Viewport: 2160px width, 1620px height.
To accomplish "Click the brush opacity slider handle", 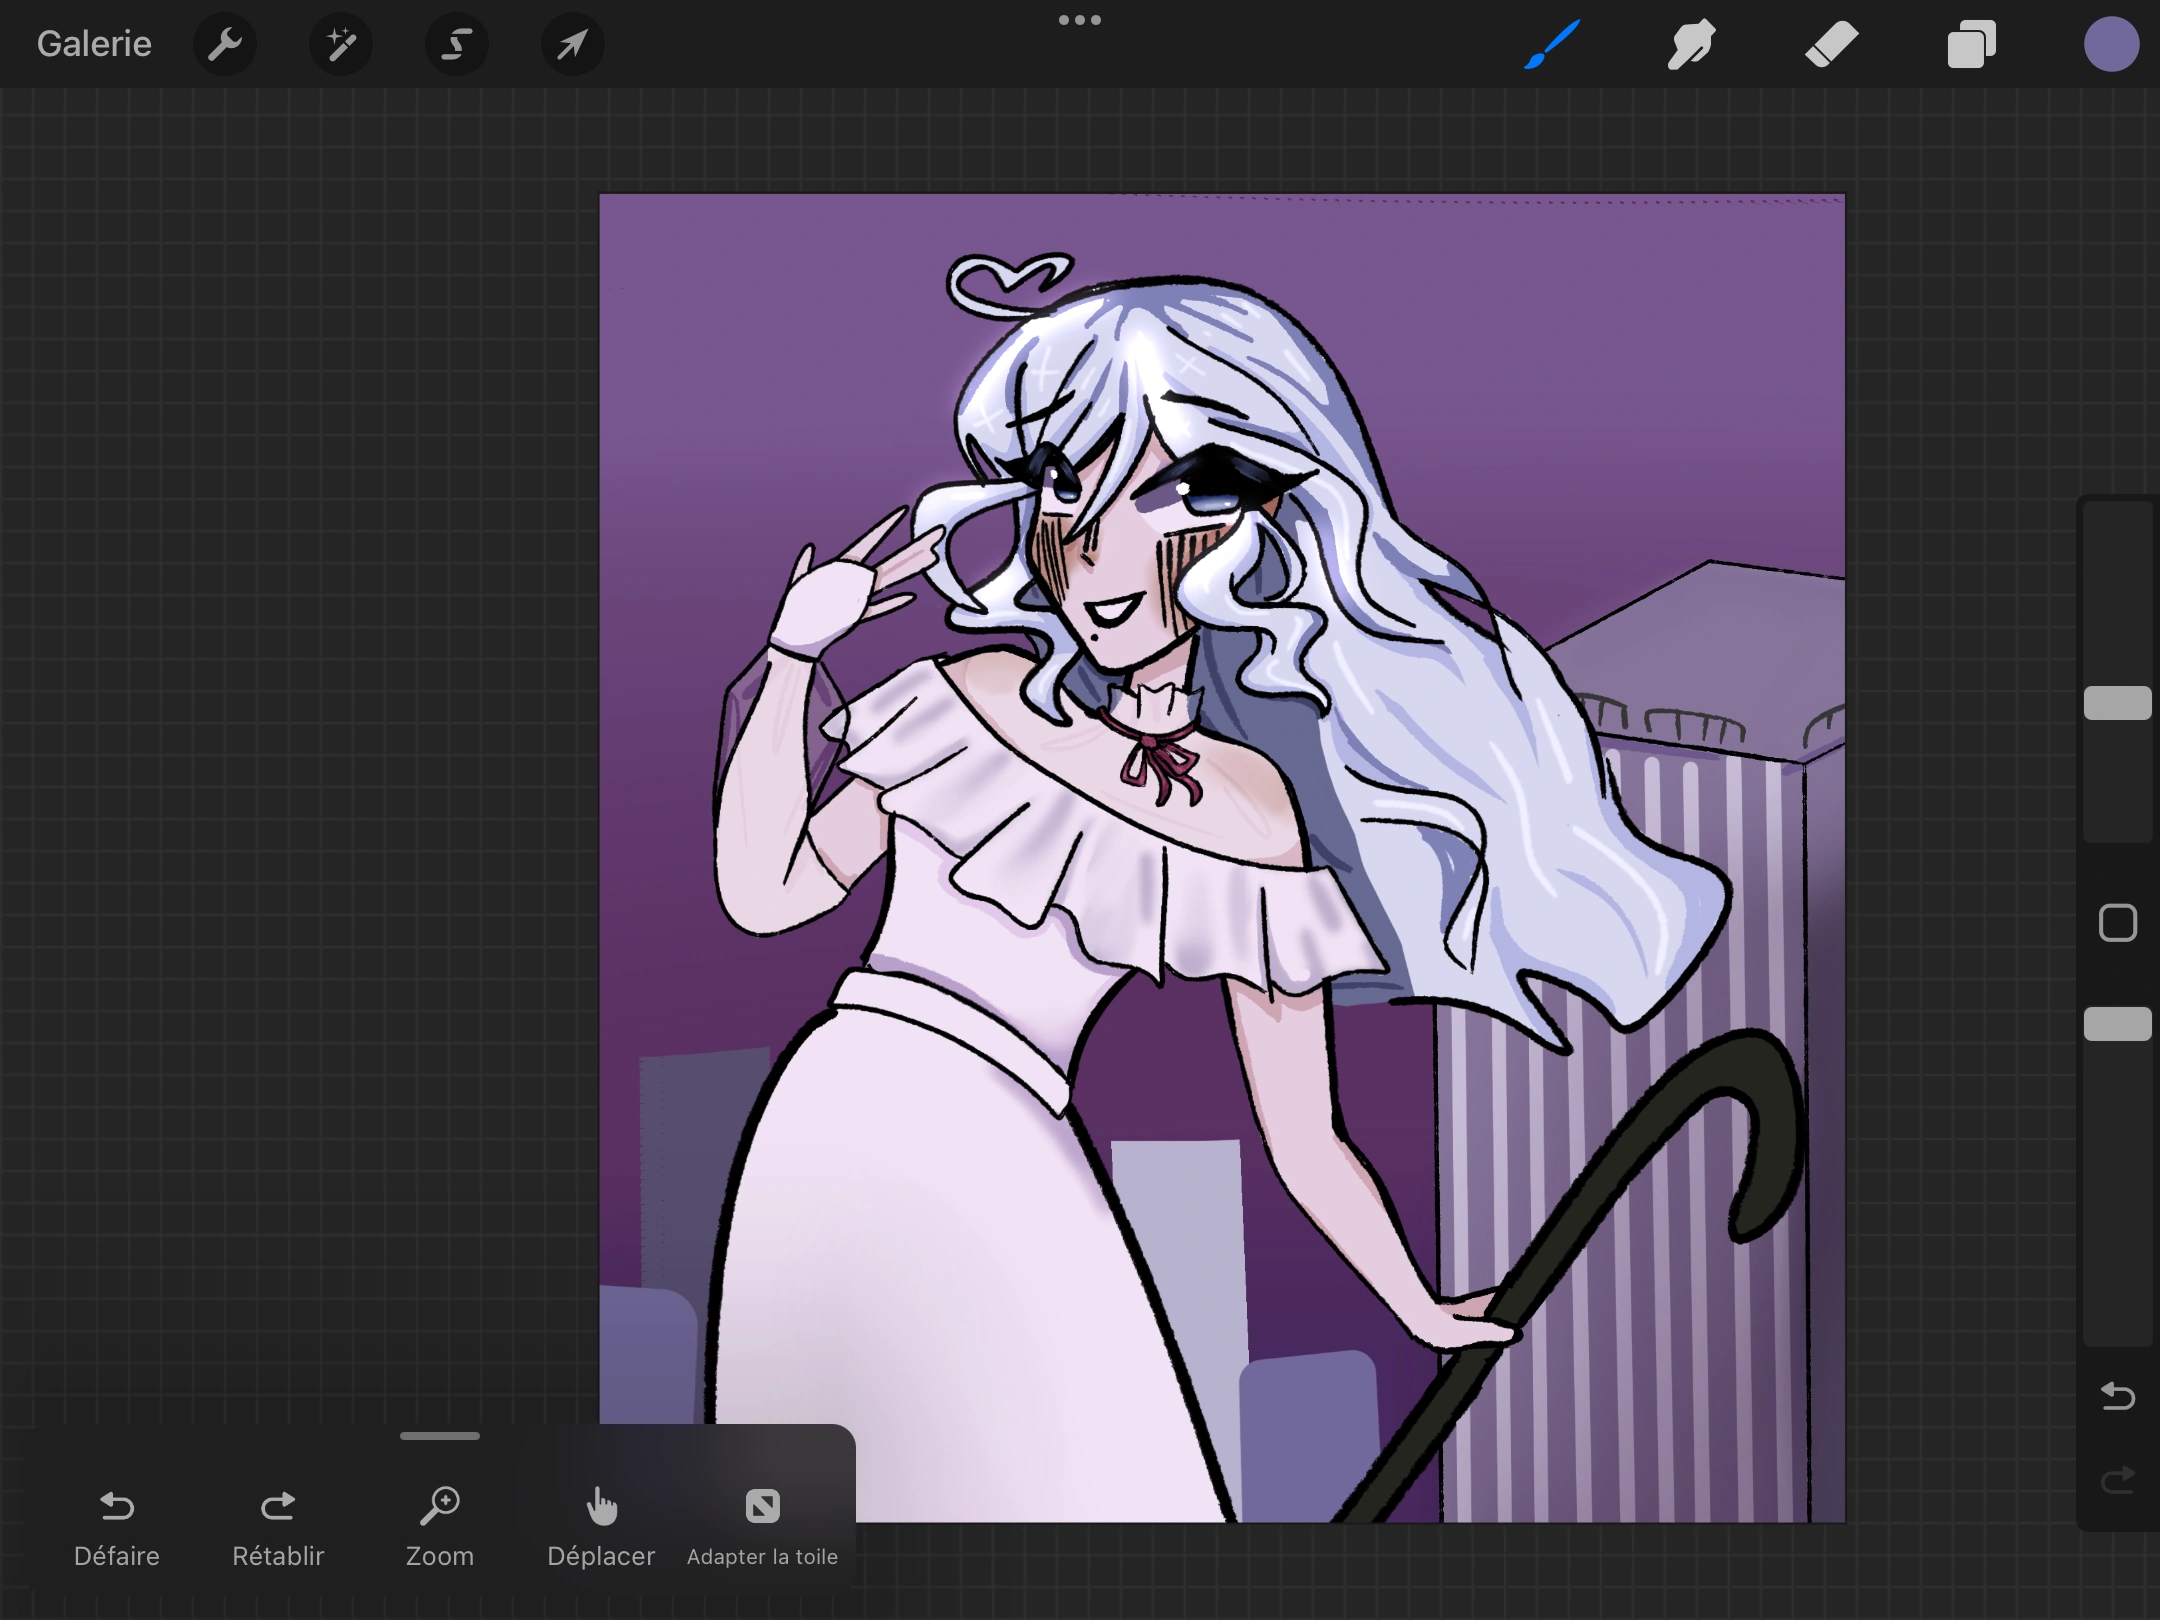I will pyautogui.click(x=2117, y=1024).
